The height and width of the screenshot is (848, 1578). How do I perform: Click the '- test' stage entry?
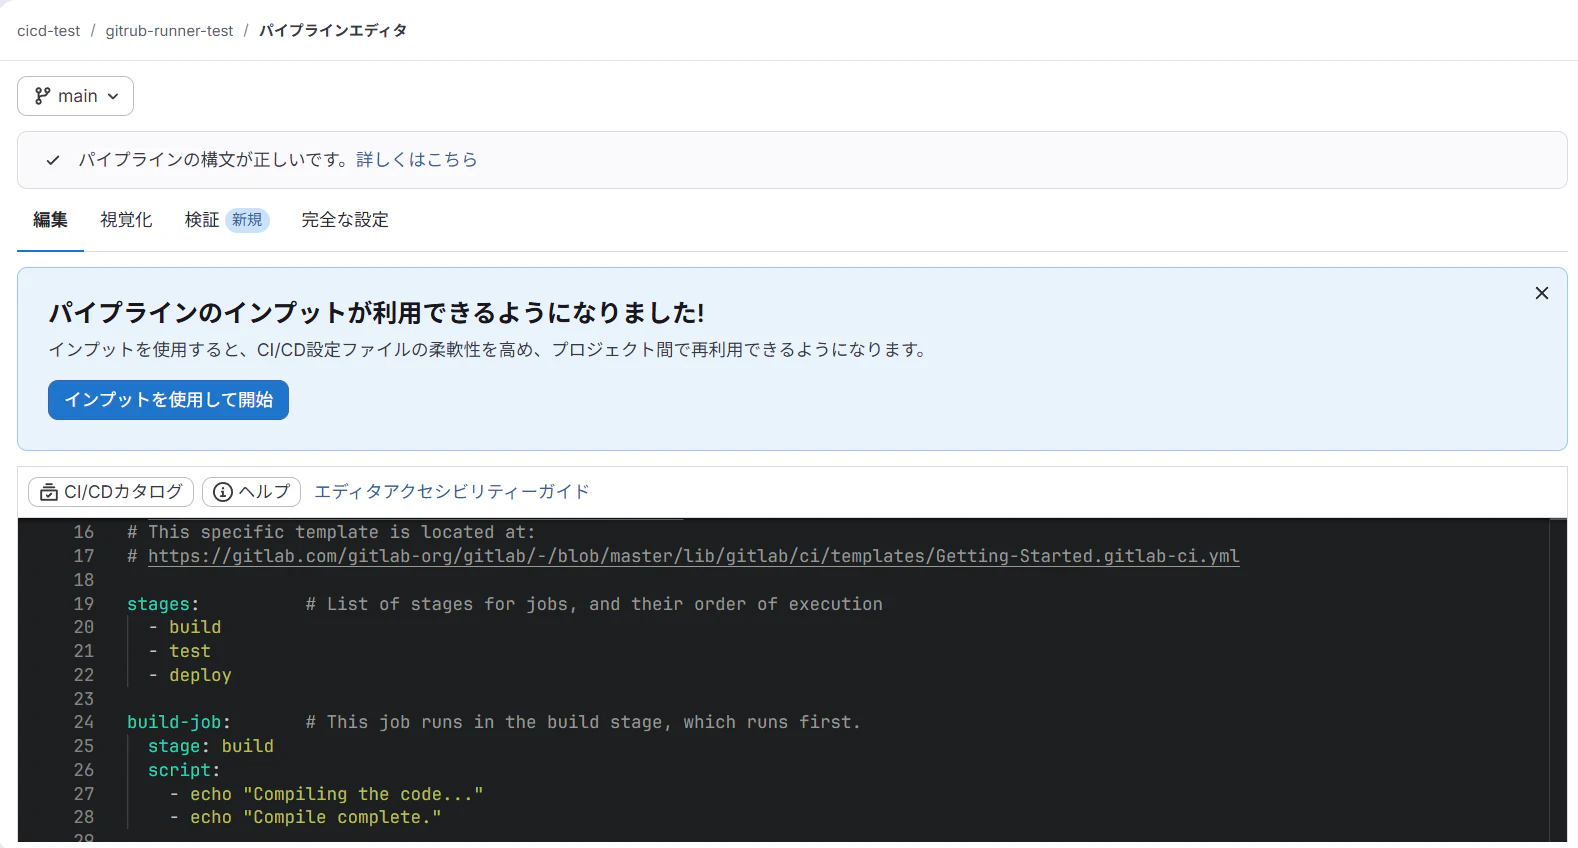pos(179,651)
